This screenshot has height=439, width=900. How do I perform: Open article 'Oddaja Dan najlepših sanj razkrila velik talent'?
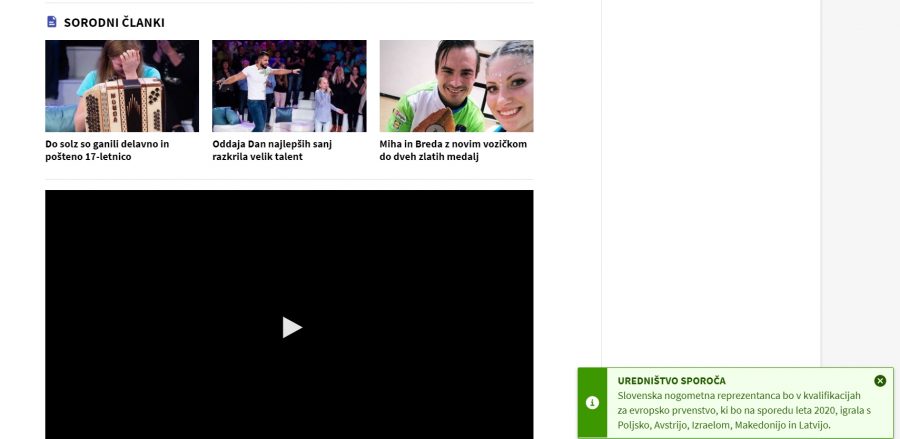click(x=272, y=150)
